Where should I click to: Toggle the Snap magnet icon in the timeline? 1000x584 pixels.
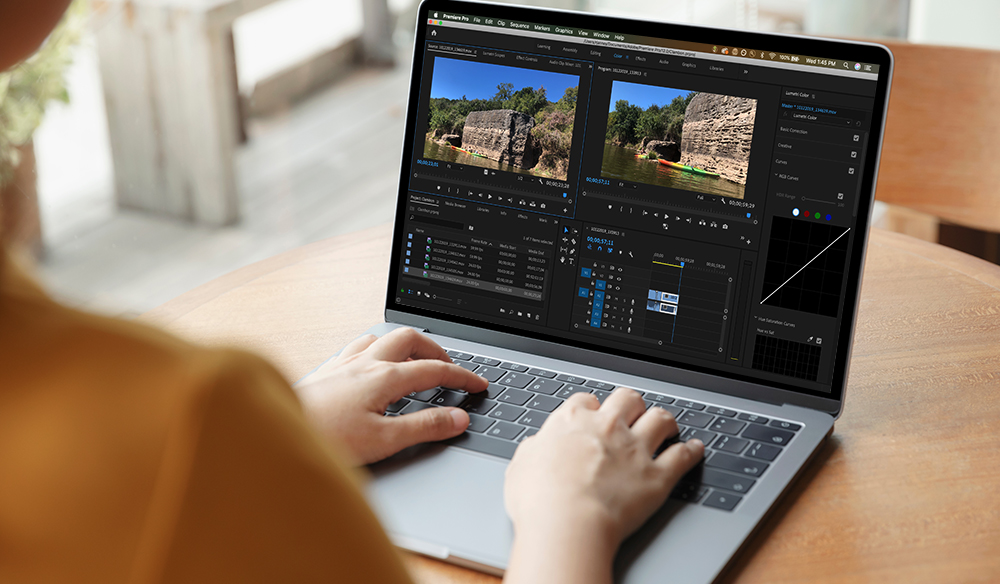[x=600, y=248]
